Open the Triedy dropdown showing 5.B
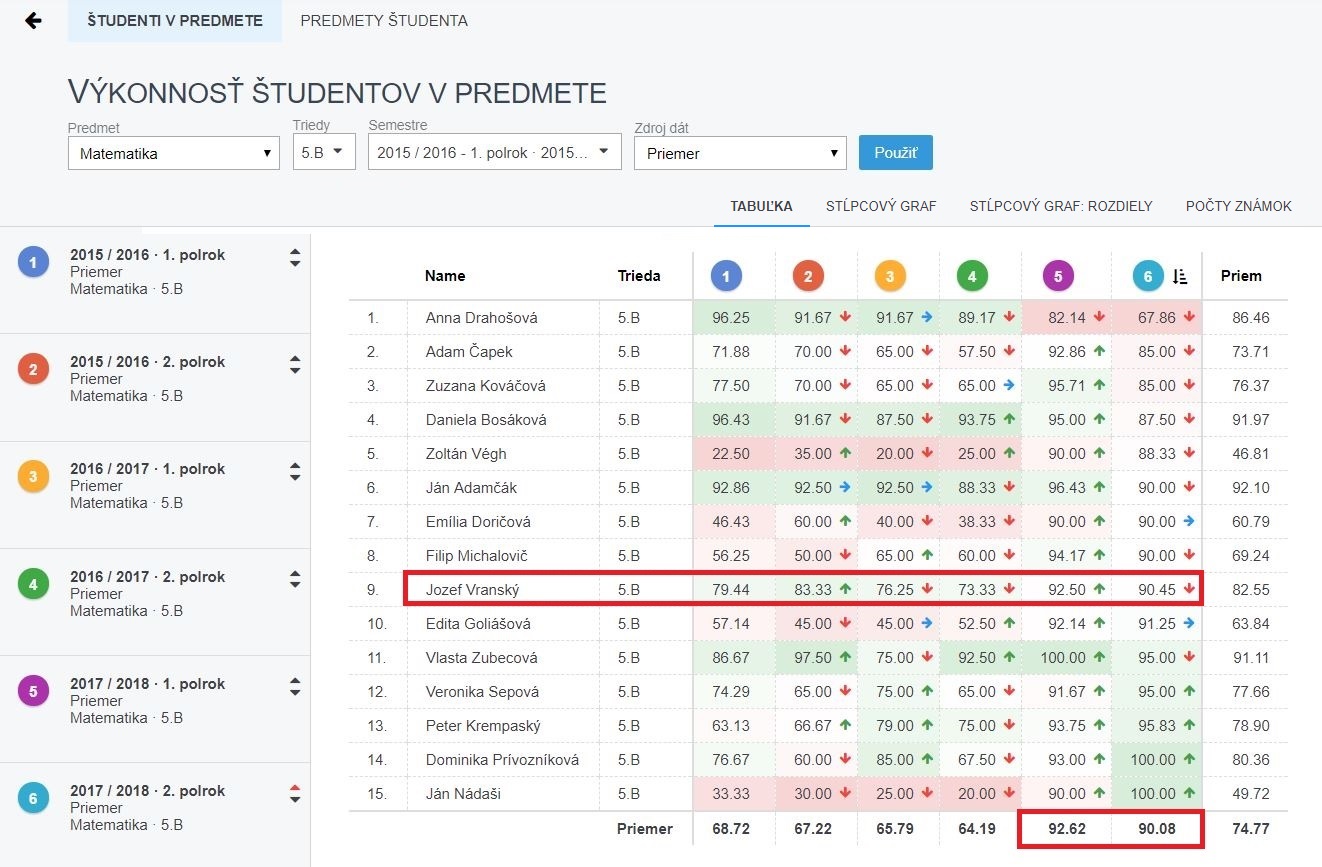The height and width of the screenshot is (867, 1322). [324, 152]
